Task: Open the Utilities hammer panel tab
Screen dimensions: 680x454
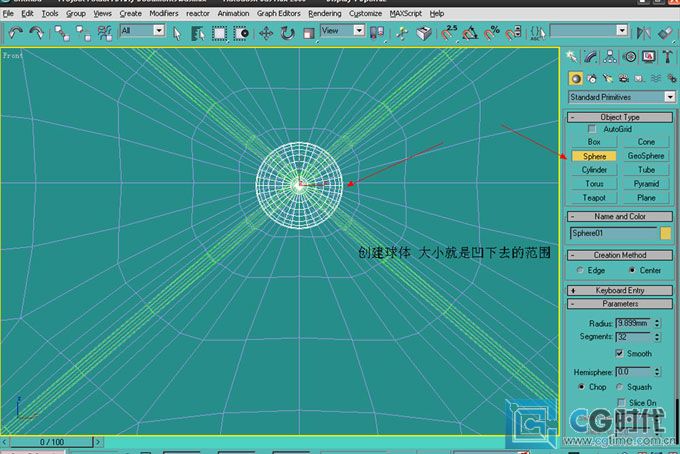Action: point(667,56)
